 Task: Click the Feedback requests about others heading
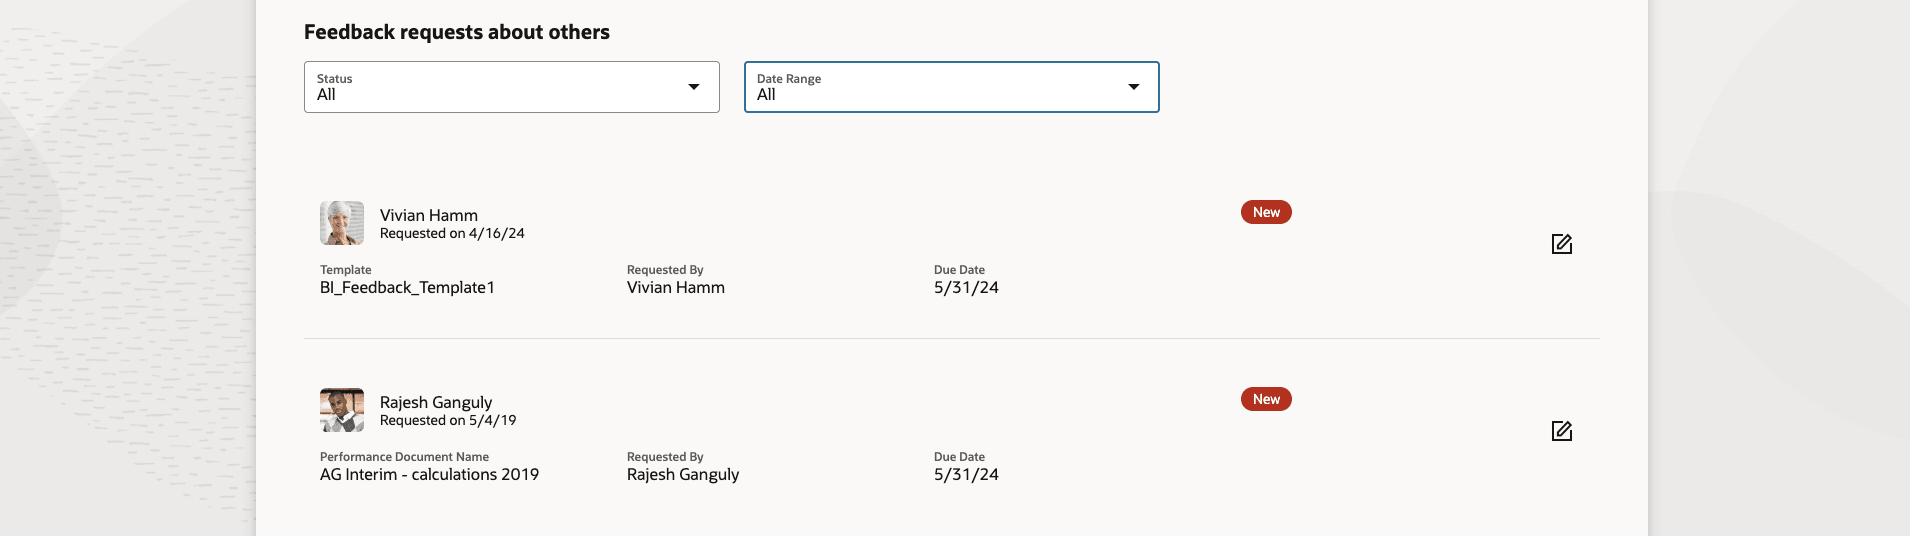click(457, 32)
